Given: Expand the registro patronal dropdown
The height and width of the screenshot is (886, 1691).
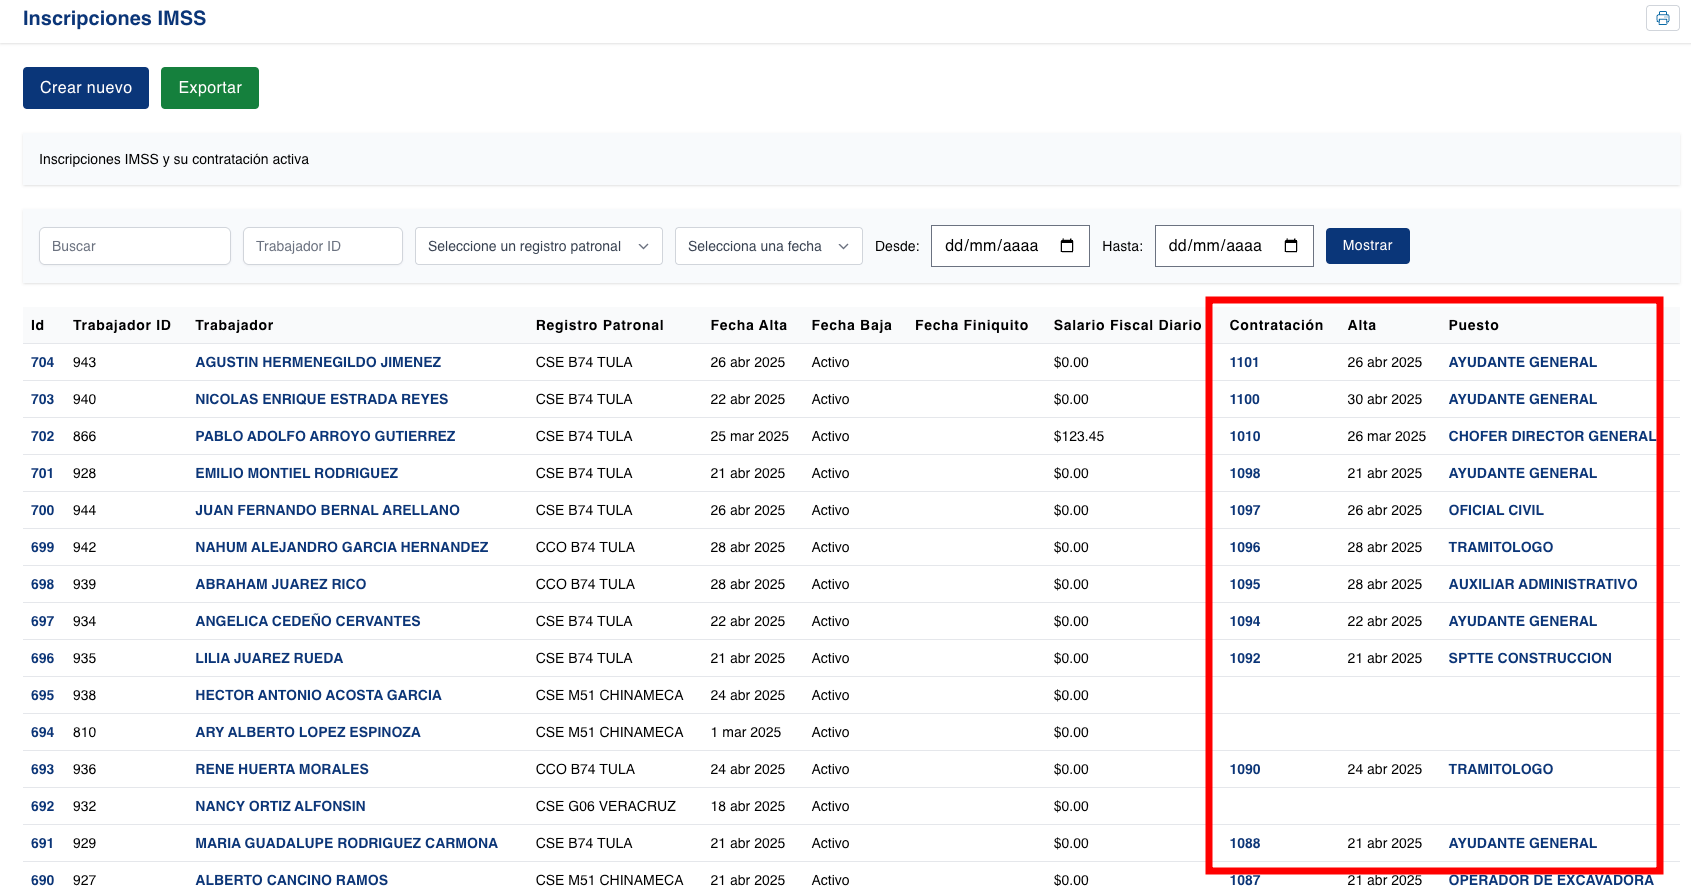Looking at the screenshot, I should (538, 246).
